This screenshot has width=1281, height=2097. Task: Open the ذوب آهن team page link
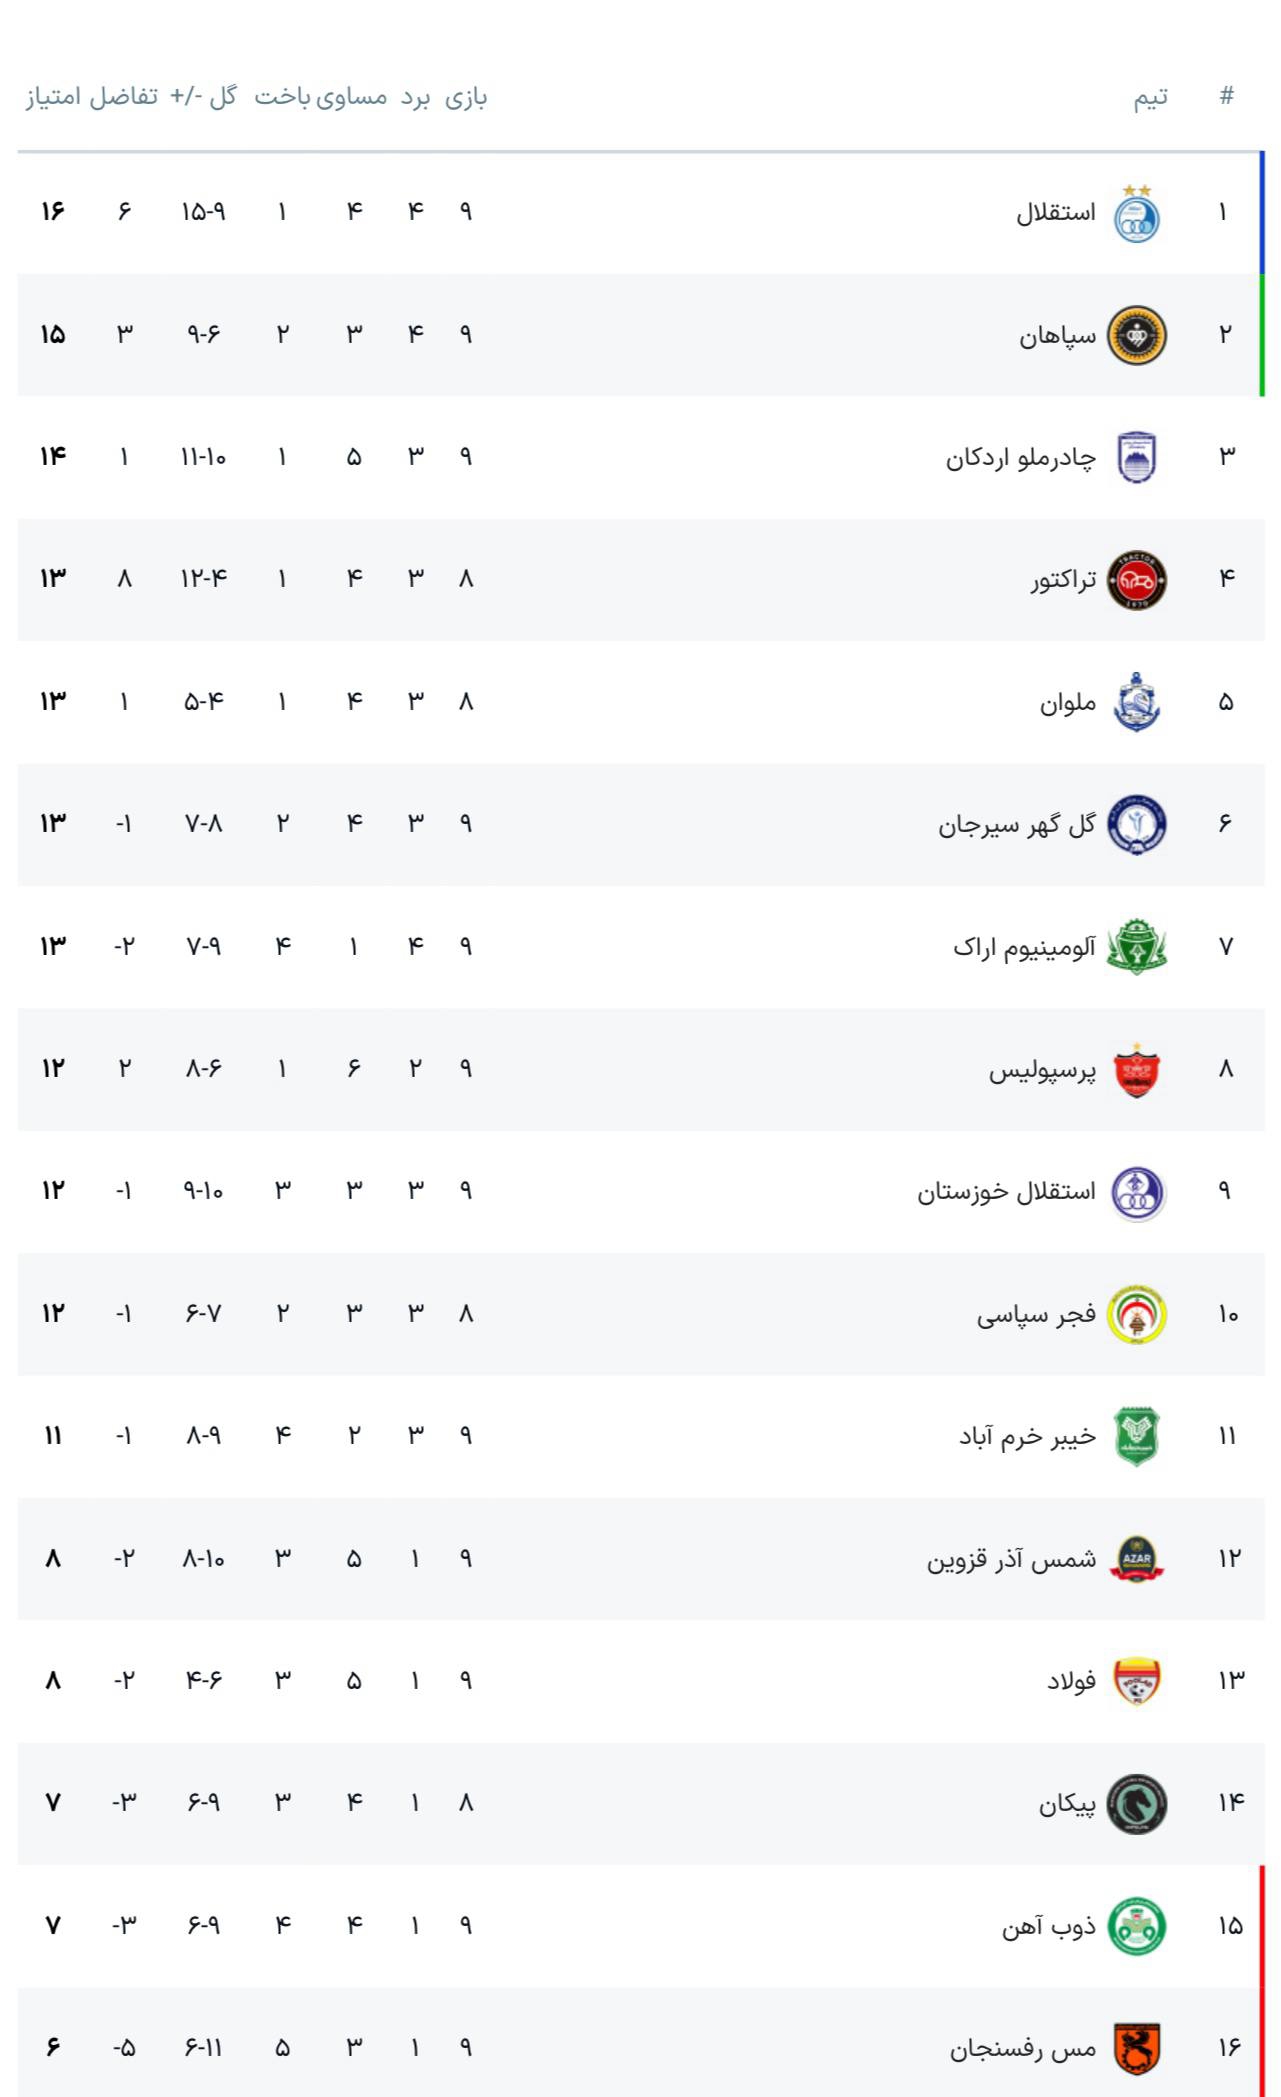tap(1049, 1926)
